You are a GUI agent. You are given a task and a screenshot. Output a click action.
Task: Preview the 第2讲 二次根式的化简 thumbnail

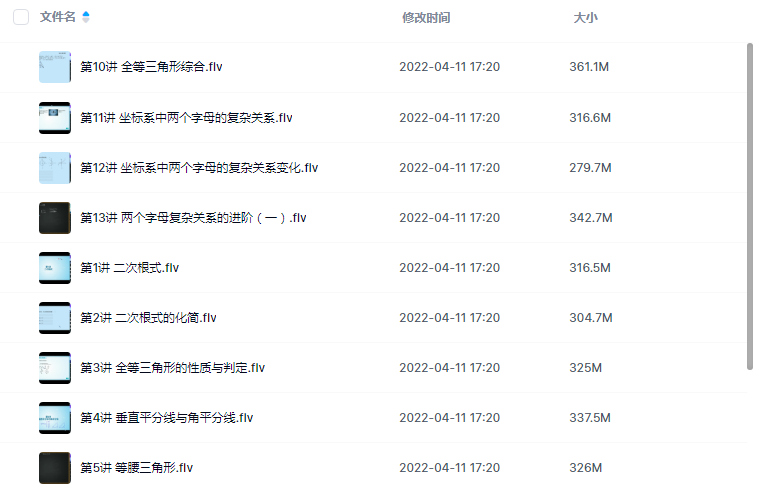pyautogui.click(x=55, y=318)
